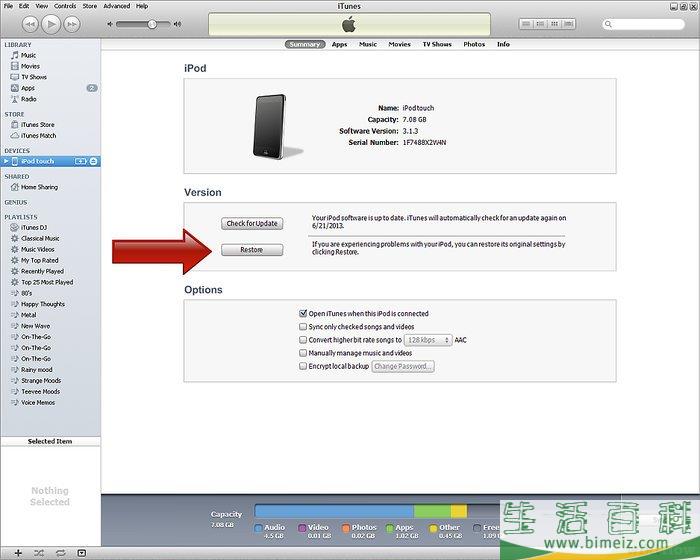Screen dimensions: 700x560
Task: Open the View menu
Action: [42, 6]
